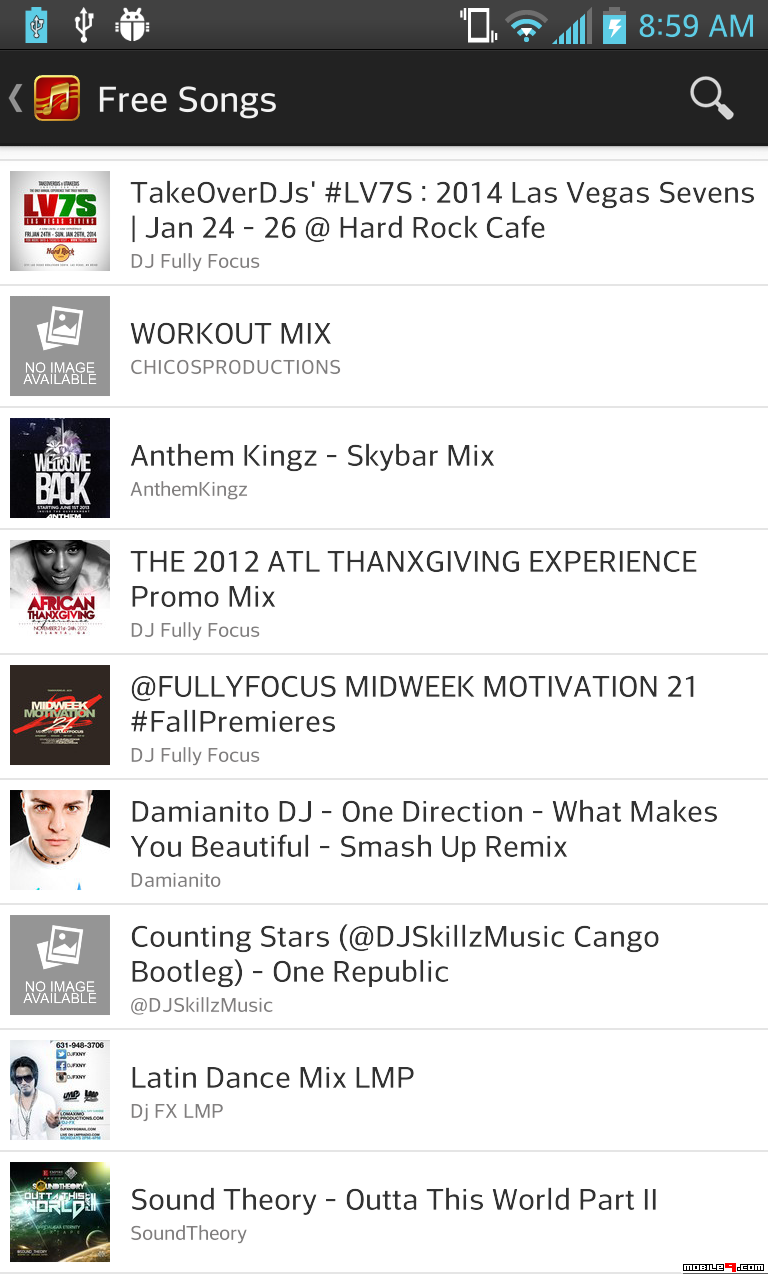Tap the phone vibrate mode icon

click(x=479, y=25)
